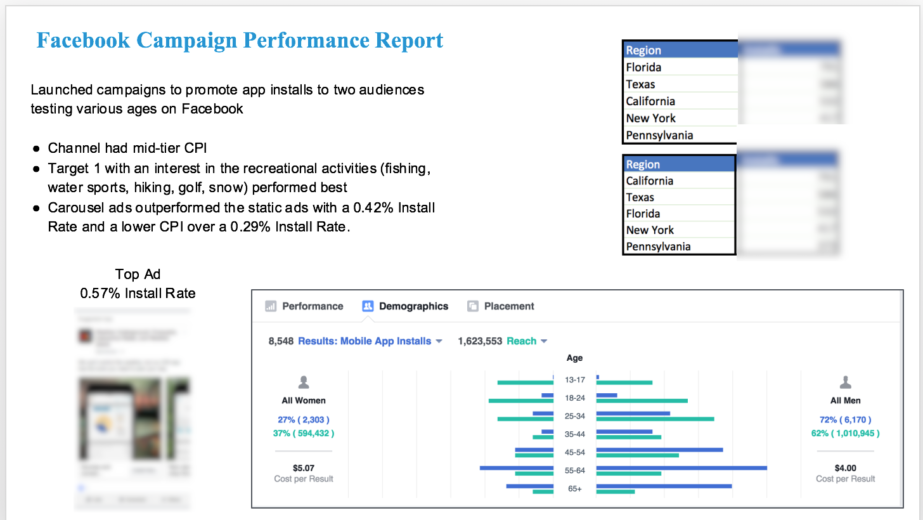The width and height of the screenshot is (923, 520).
Task: Click the men's 55-64 blue results bar
Action: coord(682,468)
